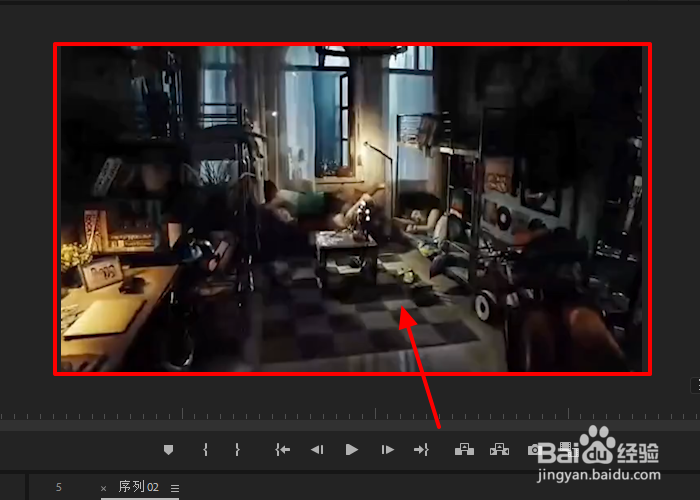Play the sequence in the monitor
Viewport: 700px width, 500px height.
click(x=352, y=450)
